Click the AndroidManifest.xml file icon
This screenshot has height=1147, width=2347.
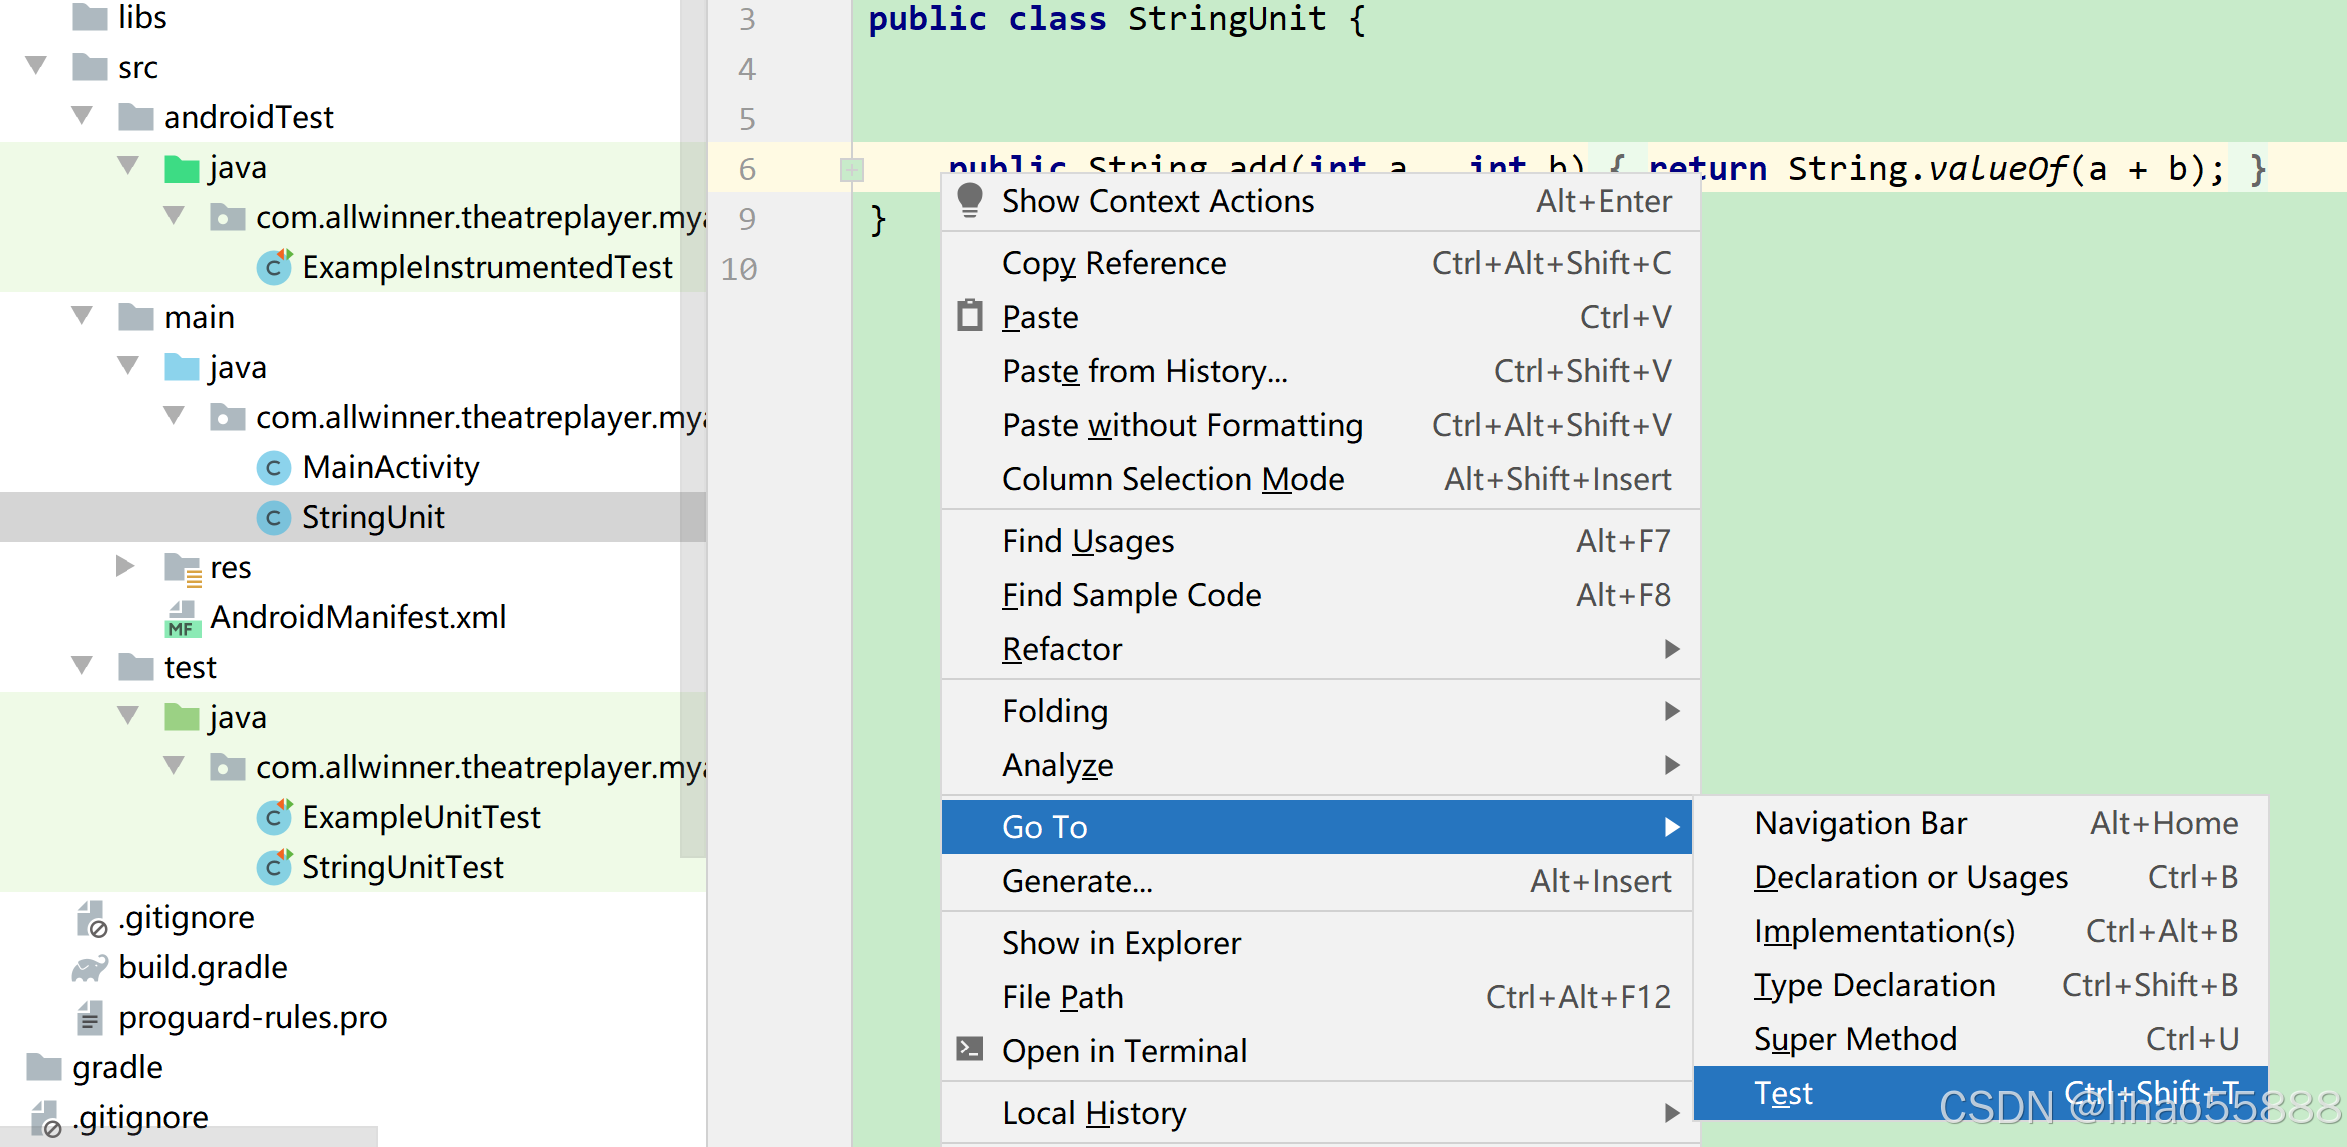(x=182, y=618)
